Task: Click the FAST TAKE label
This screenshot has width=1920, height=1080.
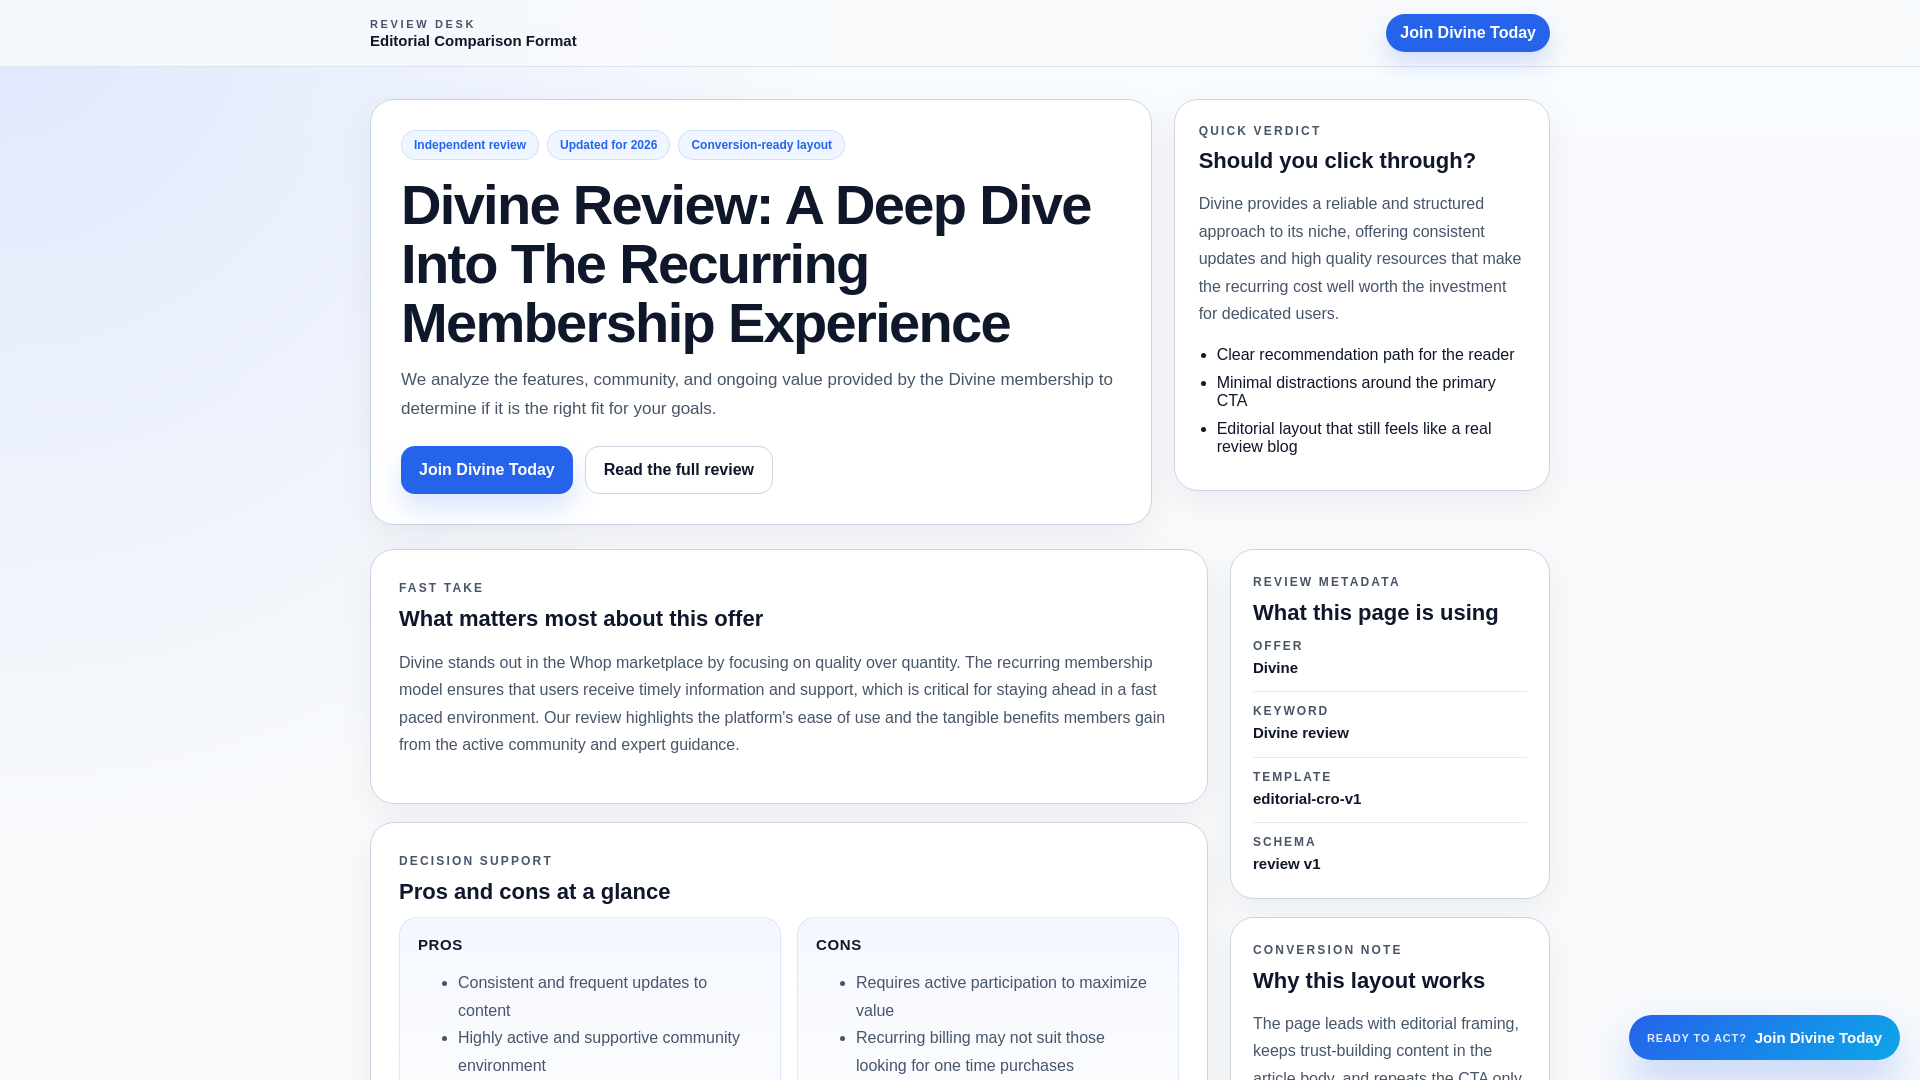Action: 441,588
